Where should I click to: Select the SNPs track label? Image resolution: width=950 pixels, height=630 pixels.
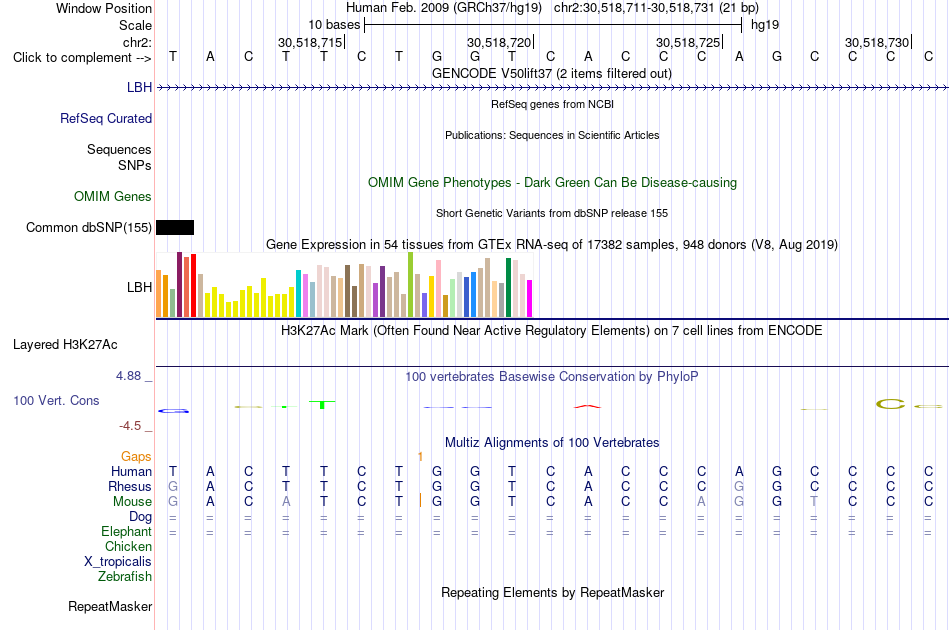tap(135, 165)
